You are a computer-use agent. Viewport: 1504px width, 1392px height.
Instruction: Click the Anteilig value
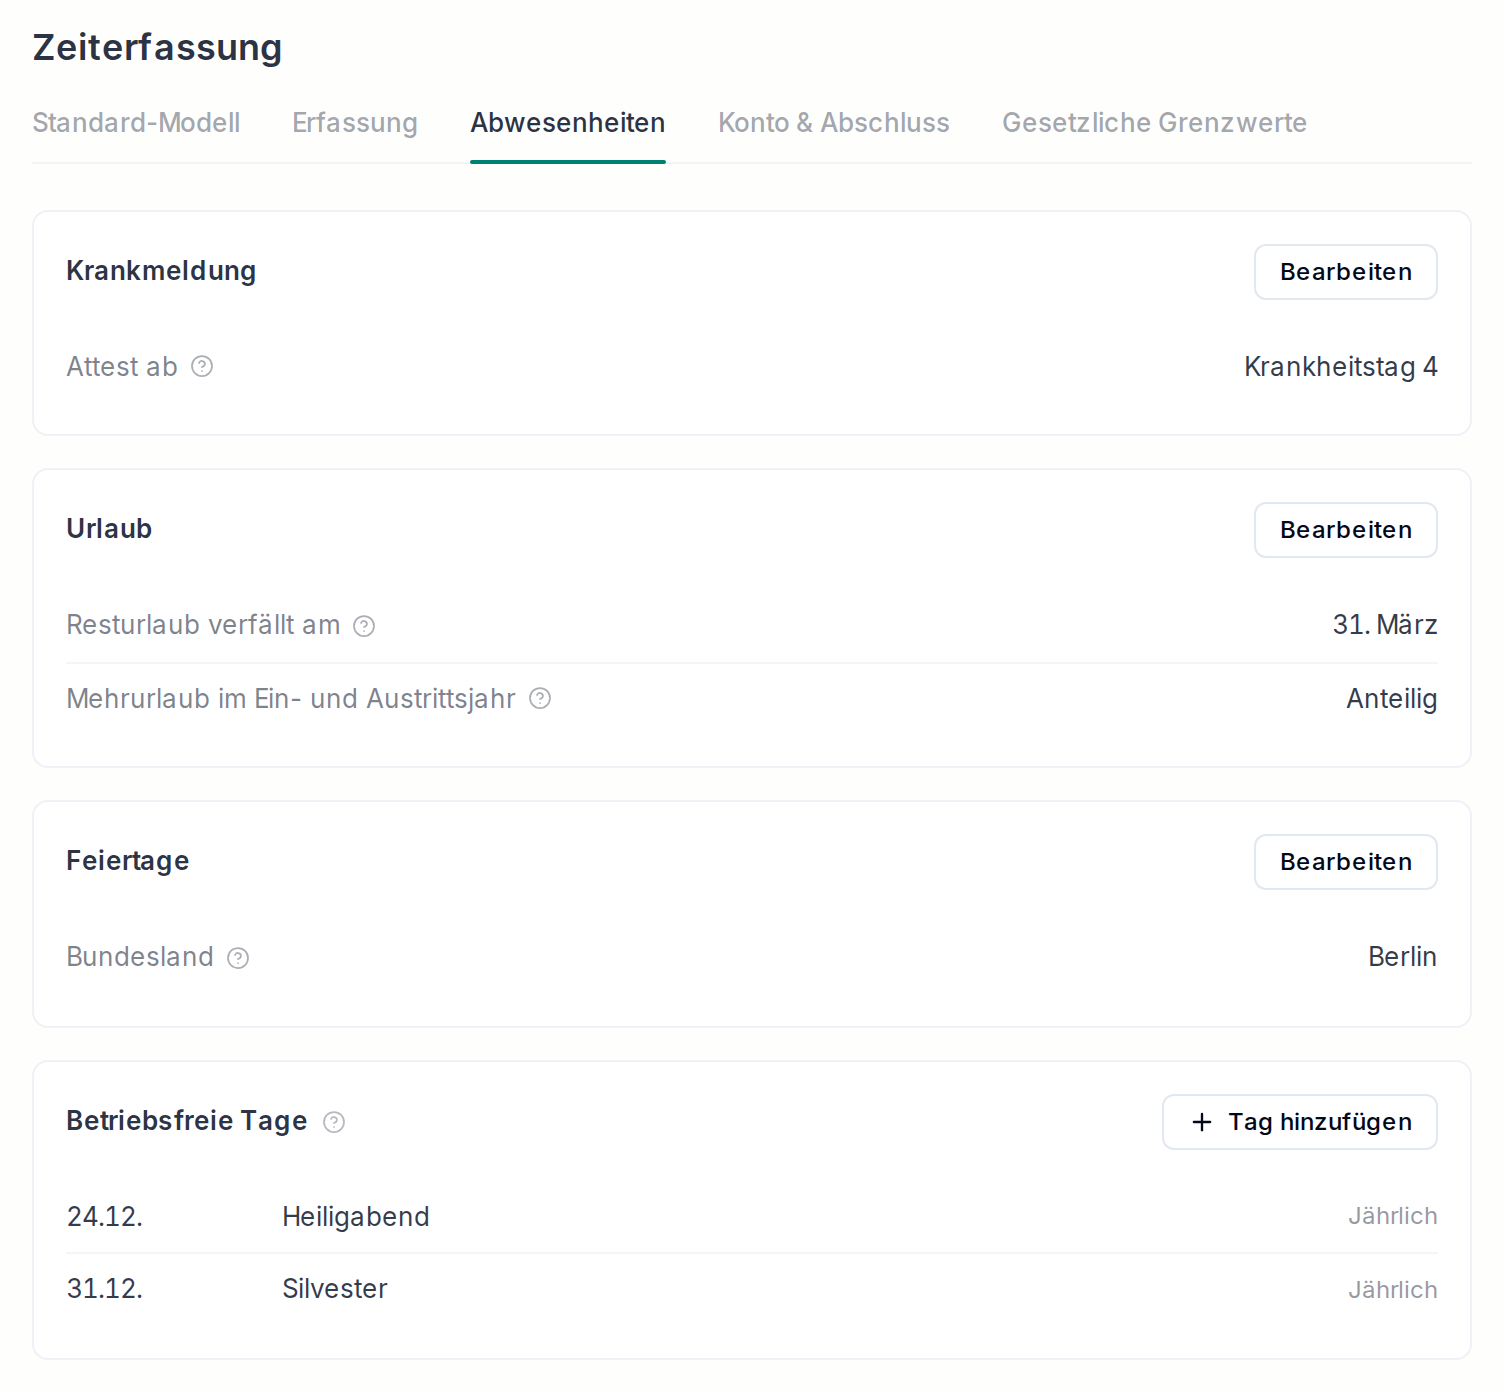click(x=1392, y=699)
